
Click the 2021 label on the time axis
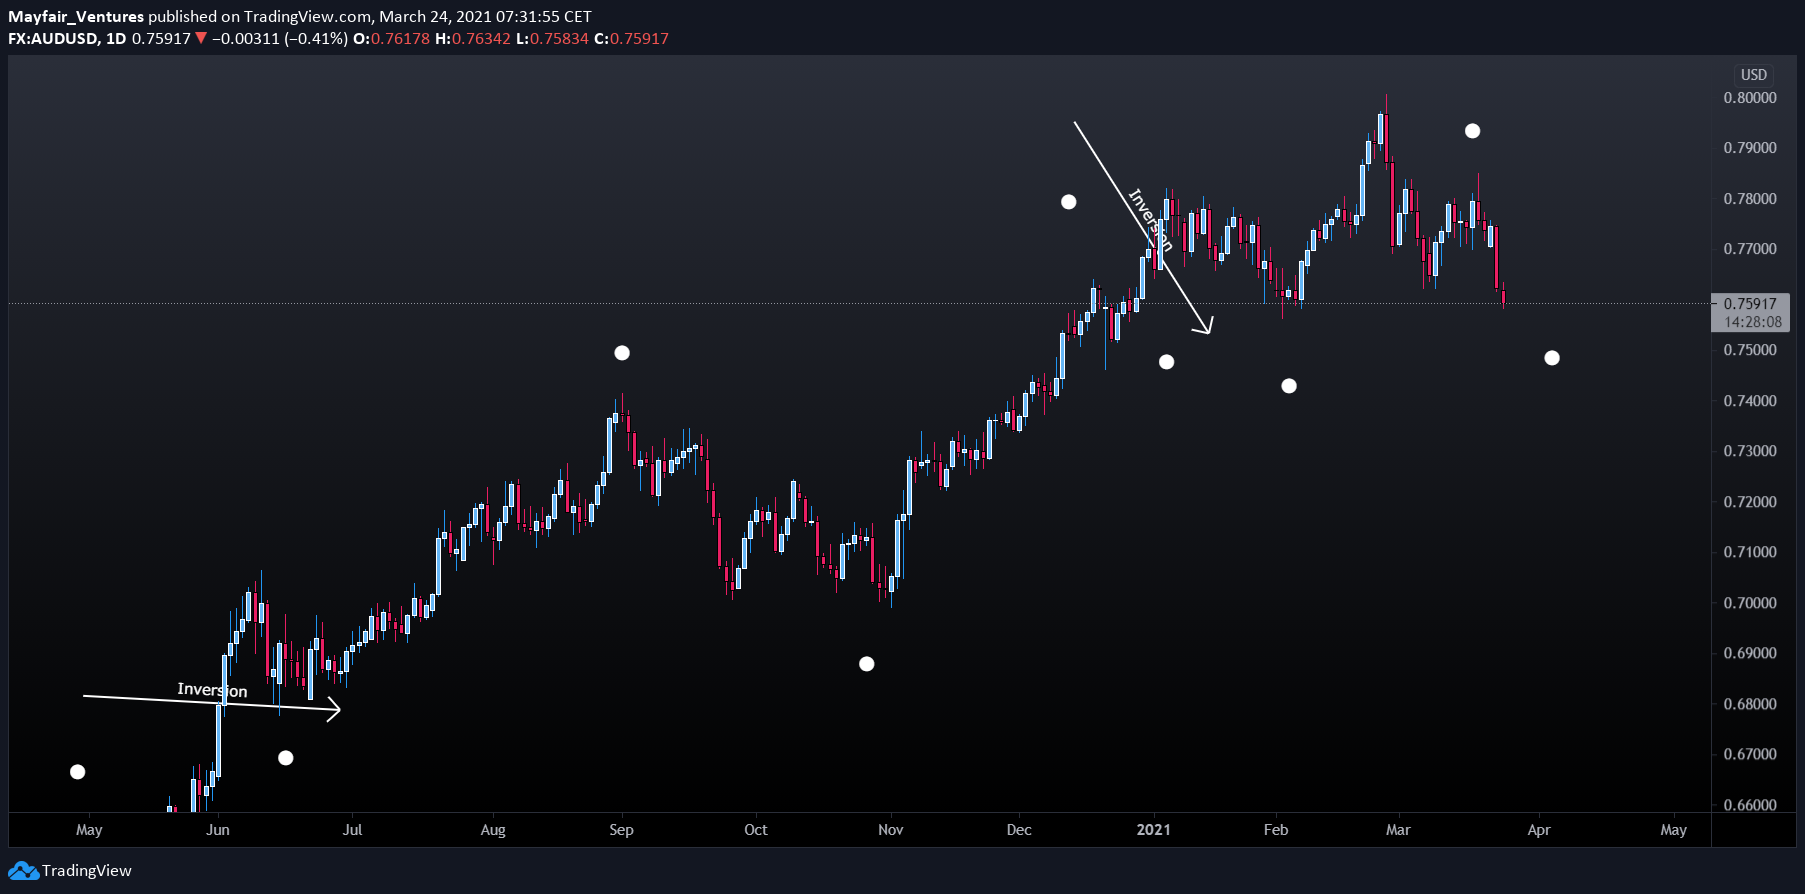coord(1154,830)
